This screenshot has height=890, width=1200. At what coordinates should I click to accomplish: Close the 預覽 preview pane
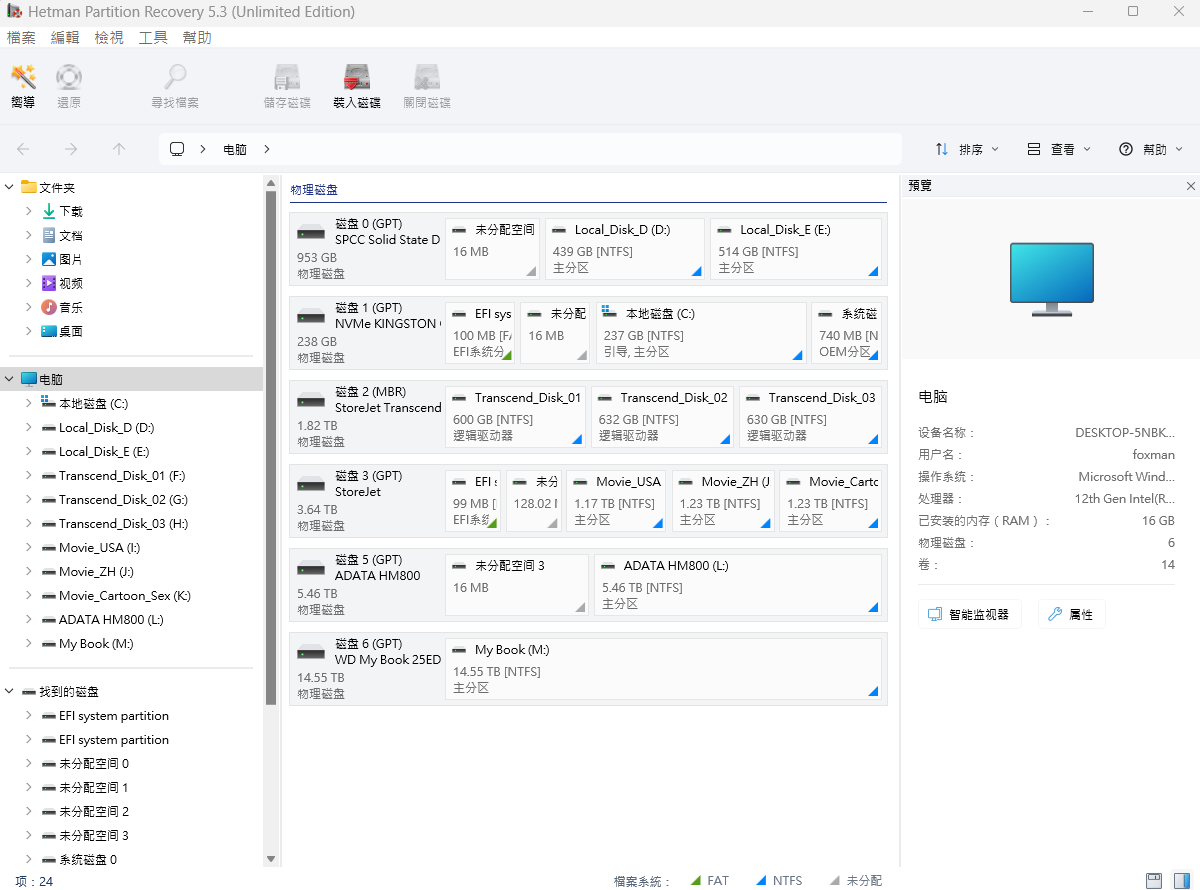1191,186
